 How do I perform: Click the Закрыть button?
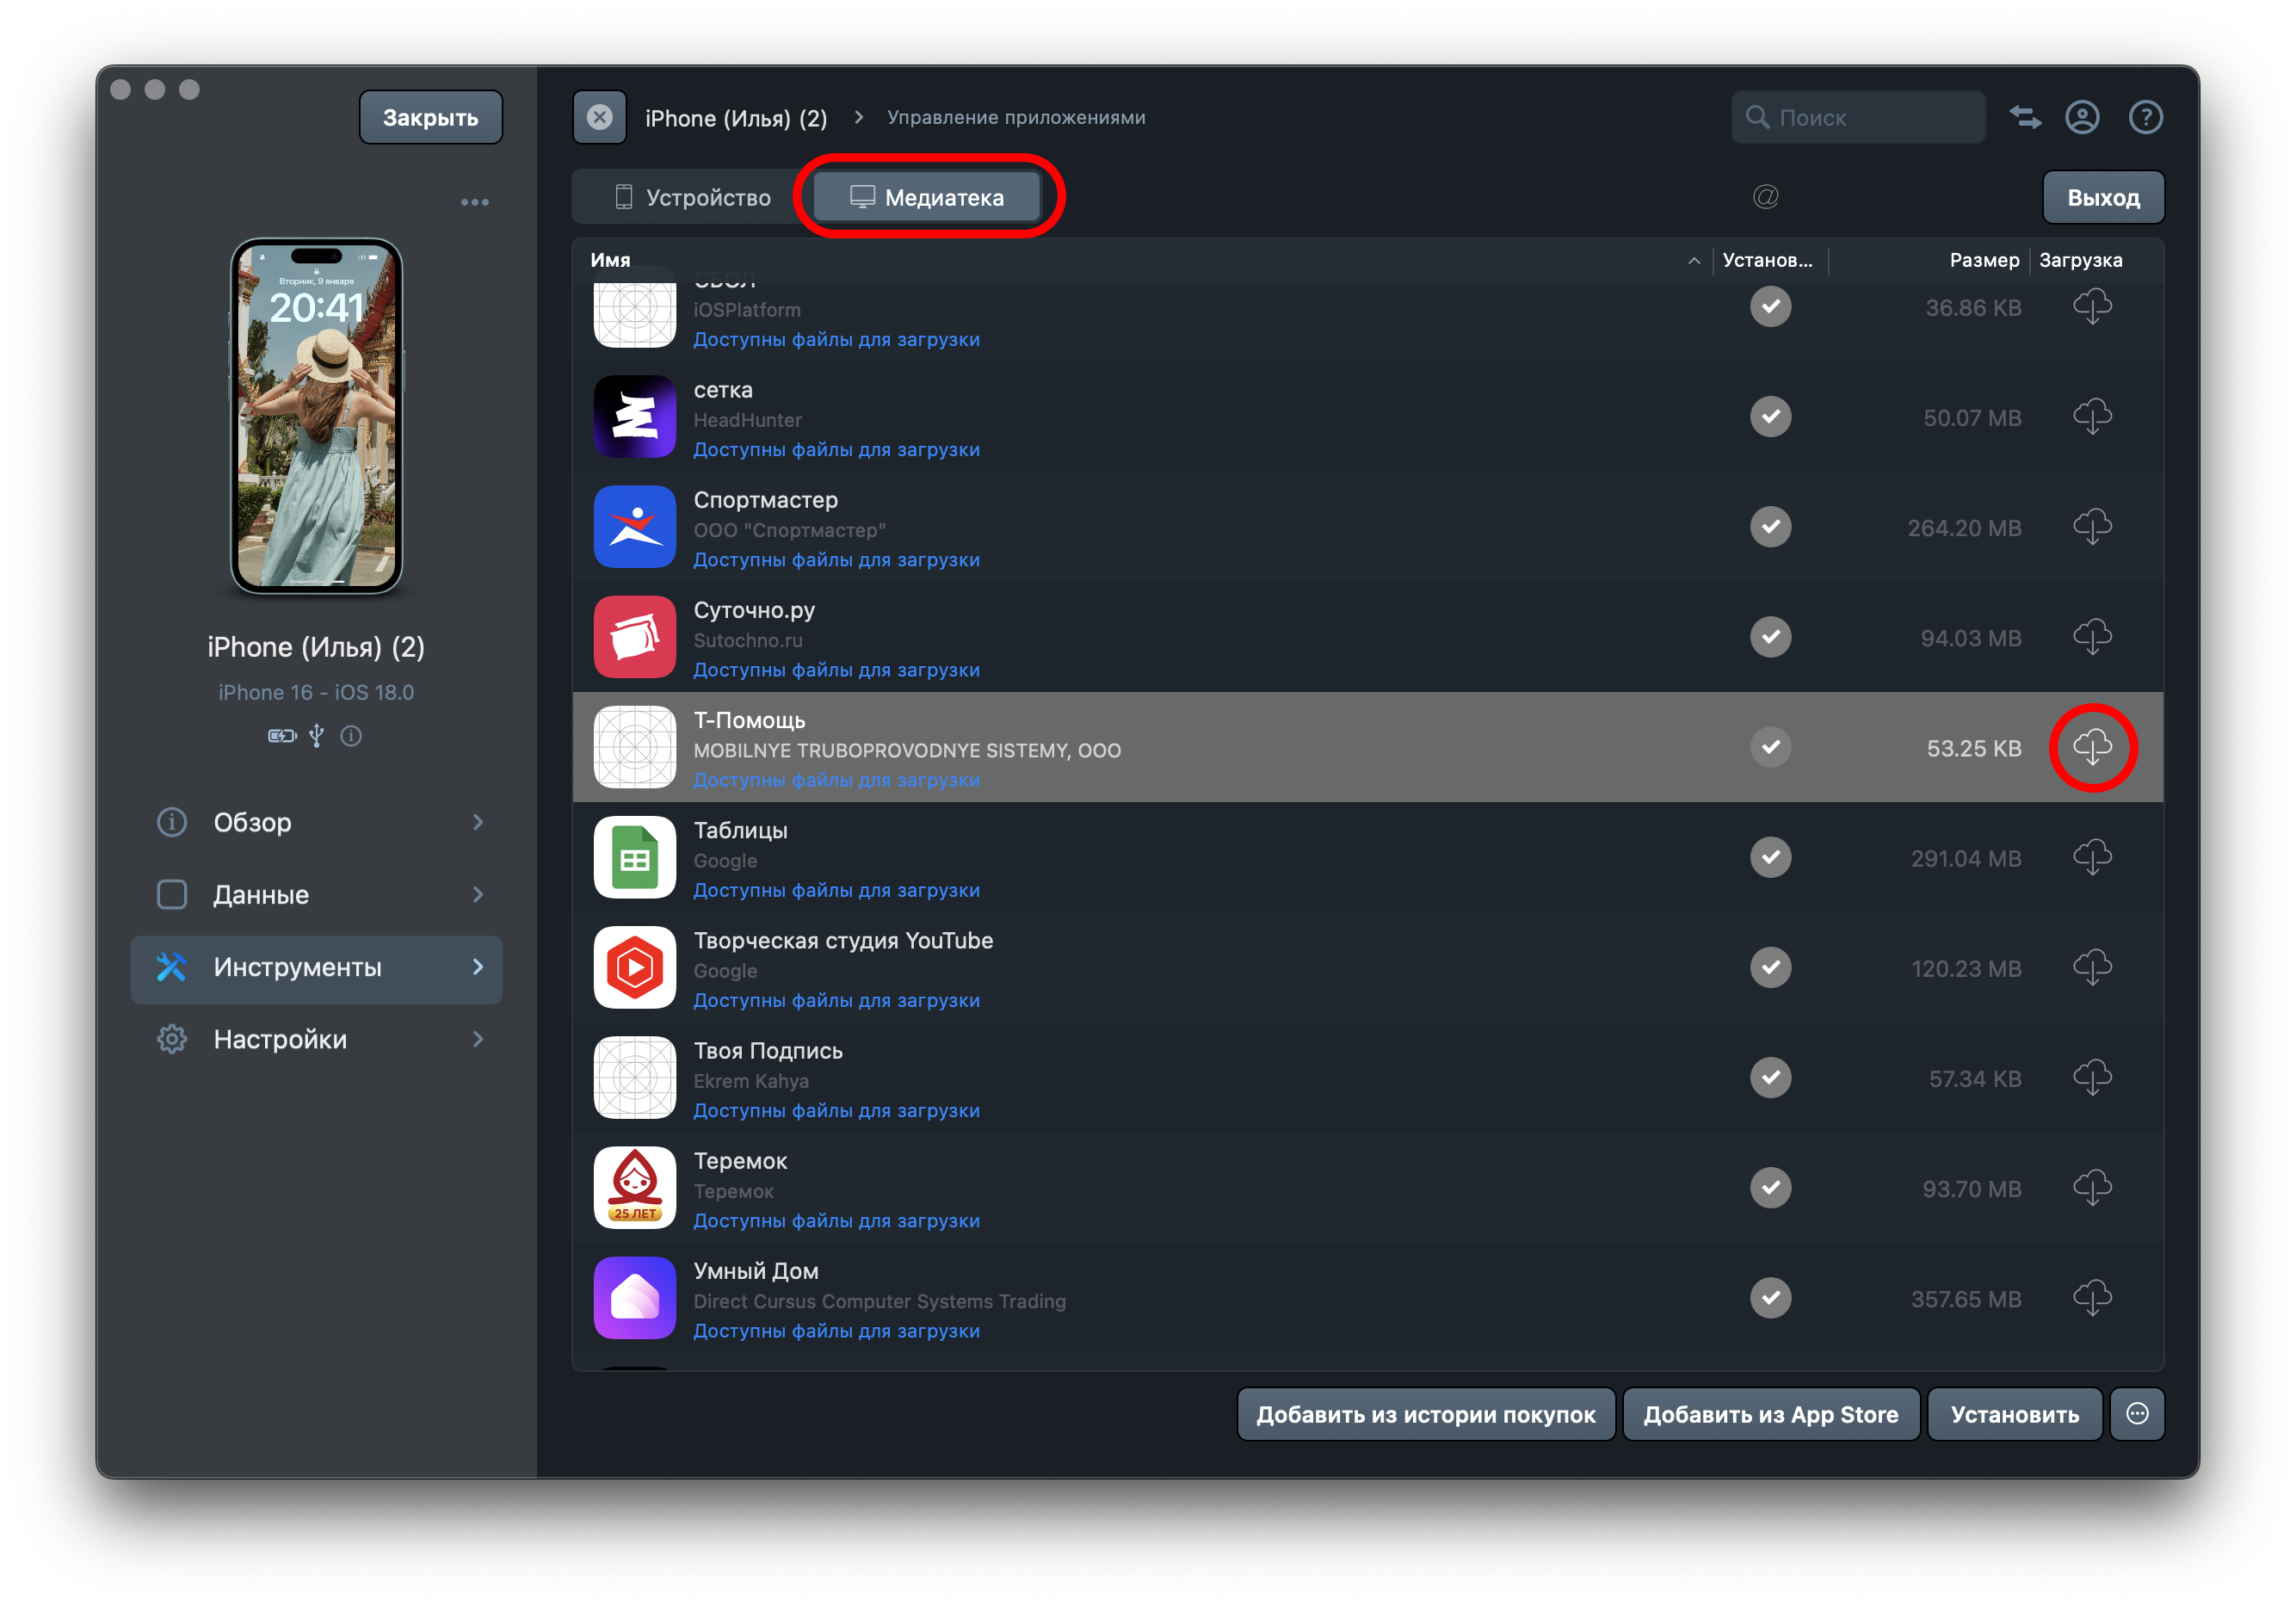[x=431, y=117]
